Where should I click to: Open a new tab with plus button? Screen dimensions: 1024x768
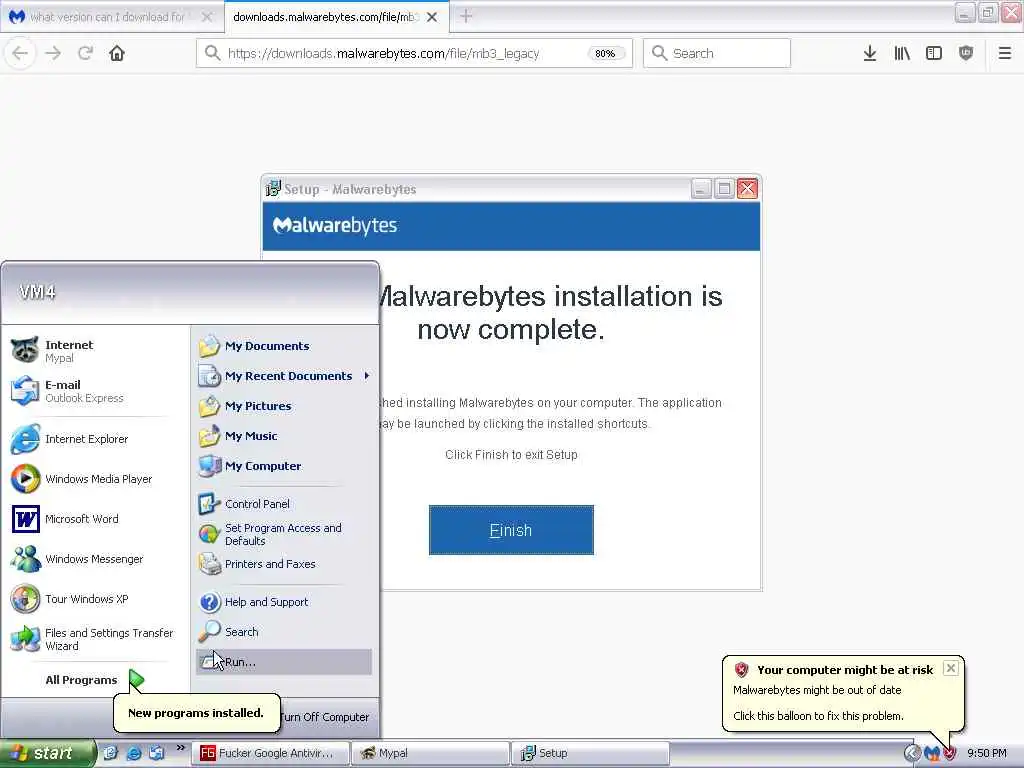466,16
